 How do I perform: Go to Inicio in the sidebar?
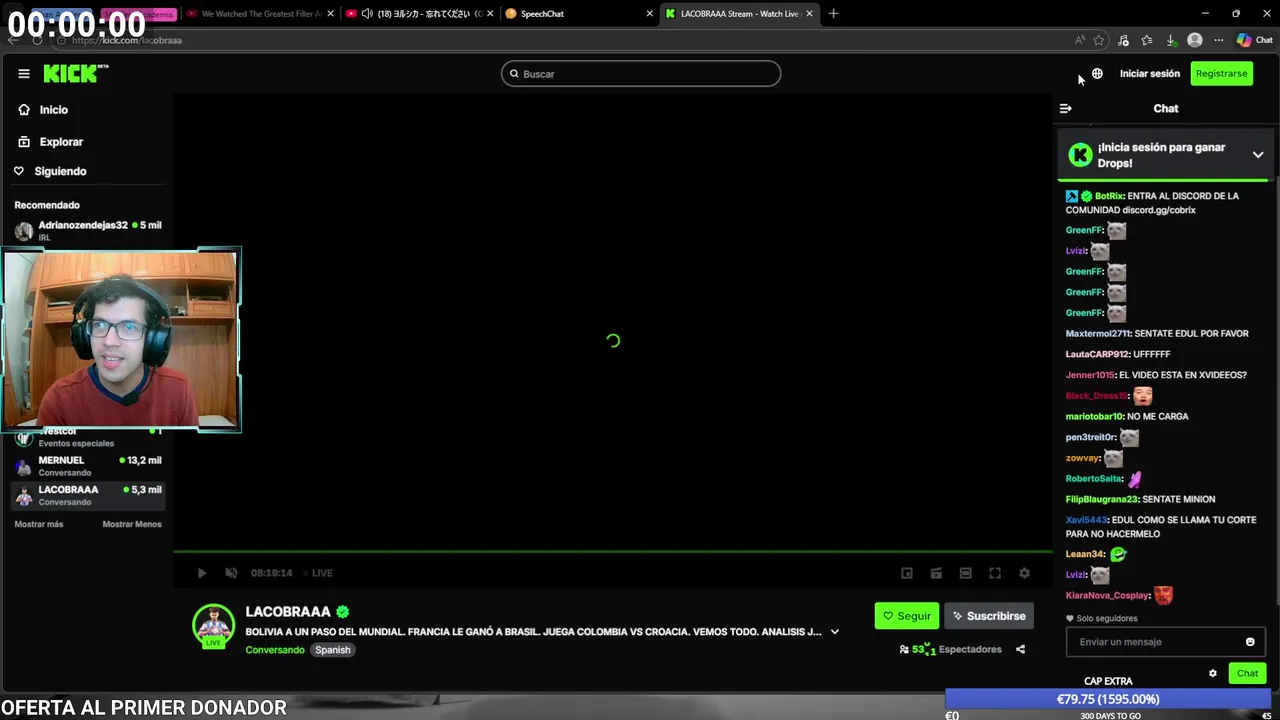(43, 110)
